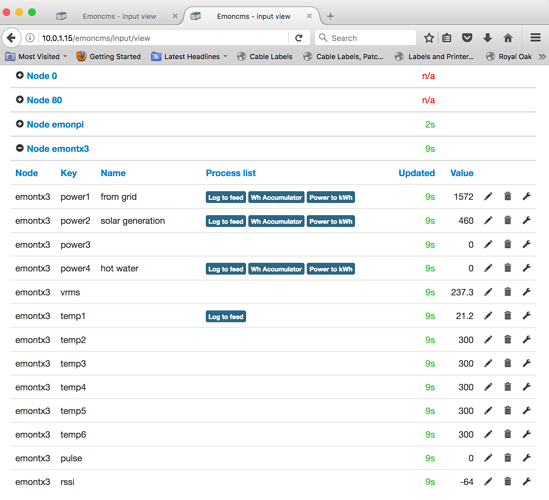Expand Node 0 with the plus icon
Image resolution: width=549 pixels, height=500 pixels.
20,75
